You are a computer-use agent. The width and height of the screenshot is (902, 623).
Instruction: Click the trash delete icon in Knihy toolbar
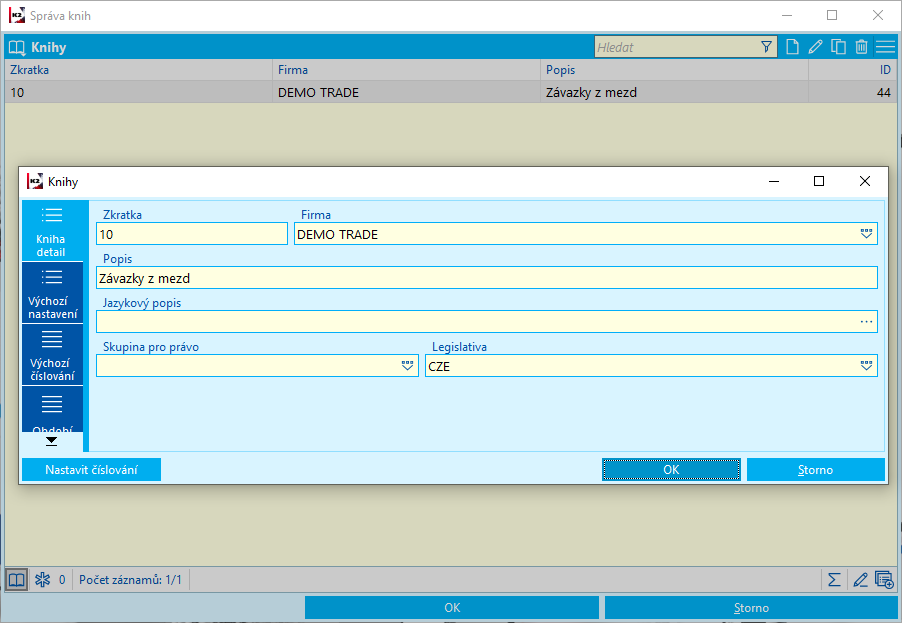861,47
